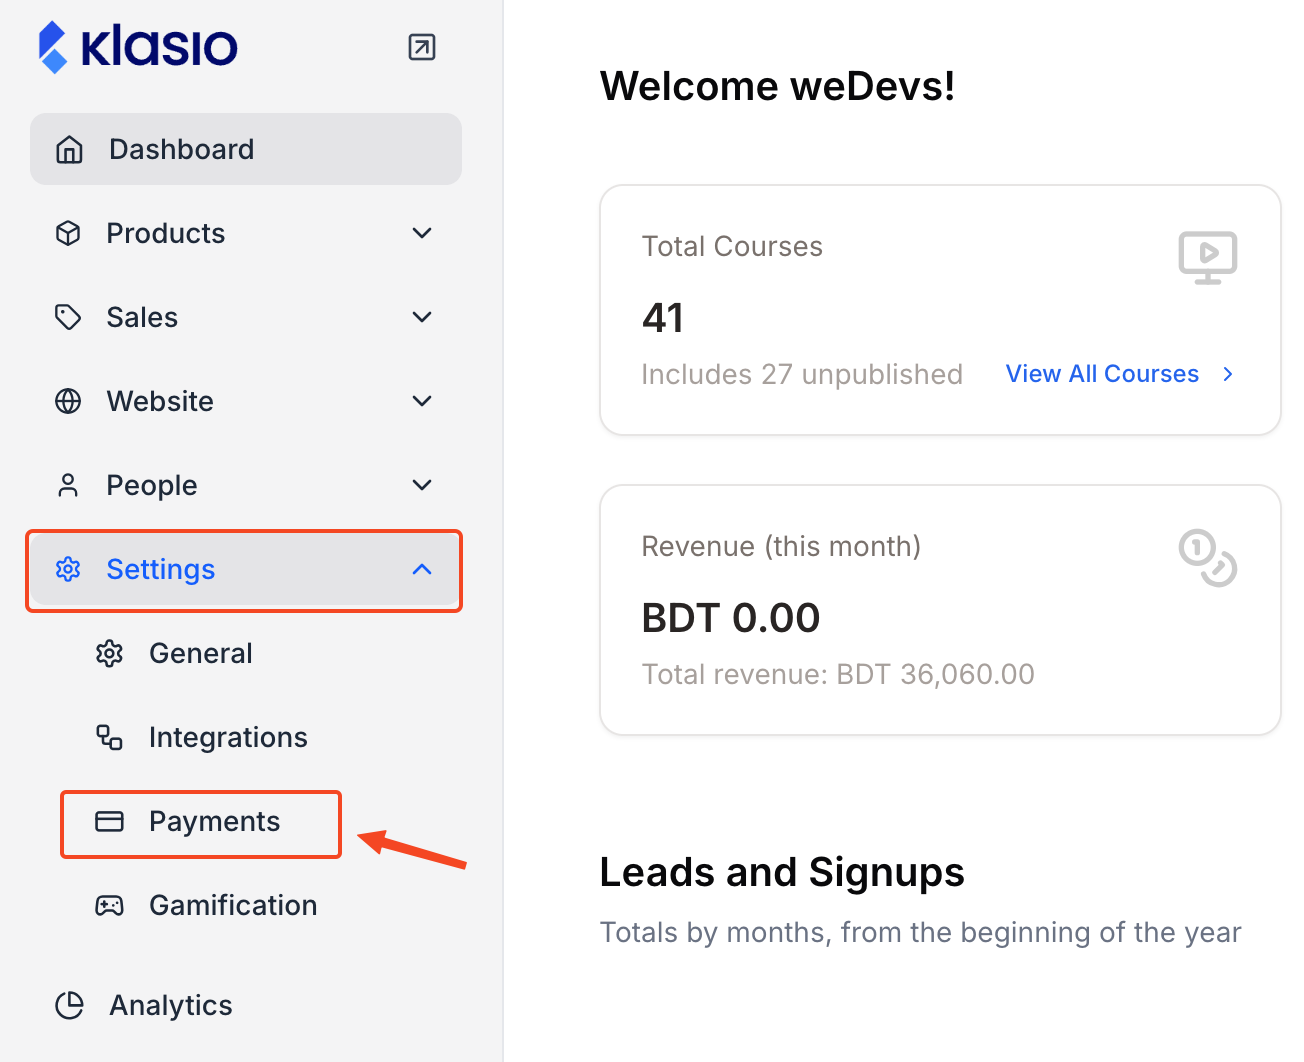This screenshot has height=1062, width=1304.
Task: Click the Klasio logo icon
Action: pyautogui.click(x=52, y=46)
